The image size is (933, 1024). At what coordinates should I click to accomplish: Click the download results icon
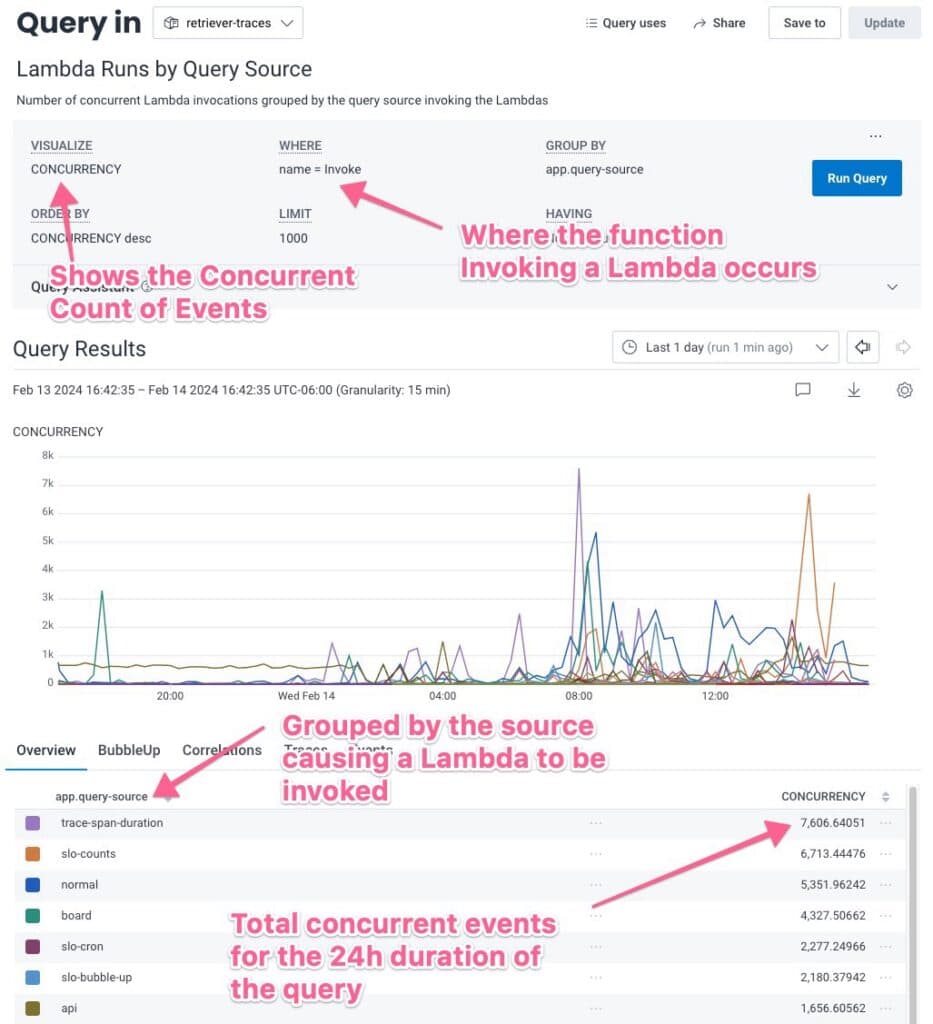pyautogui.click(x=854, y=390)
